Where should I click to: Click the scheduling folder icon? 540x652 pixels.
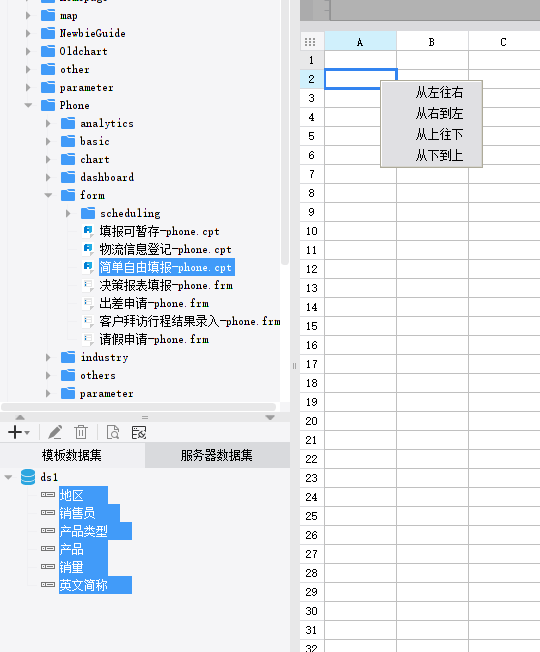[x=88, y=213]
